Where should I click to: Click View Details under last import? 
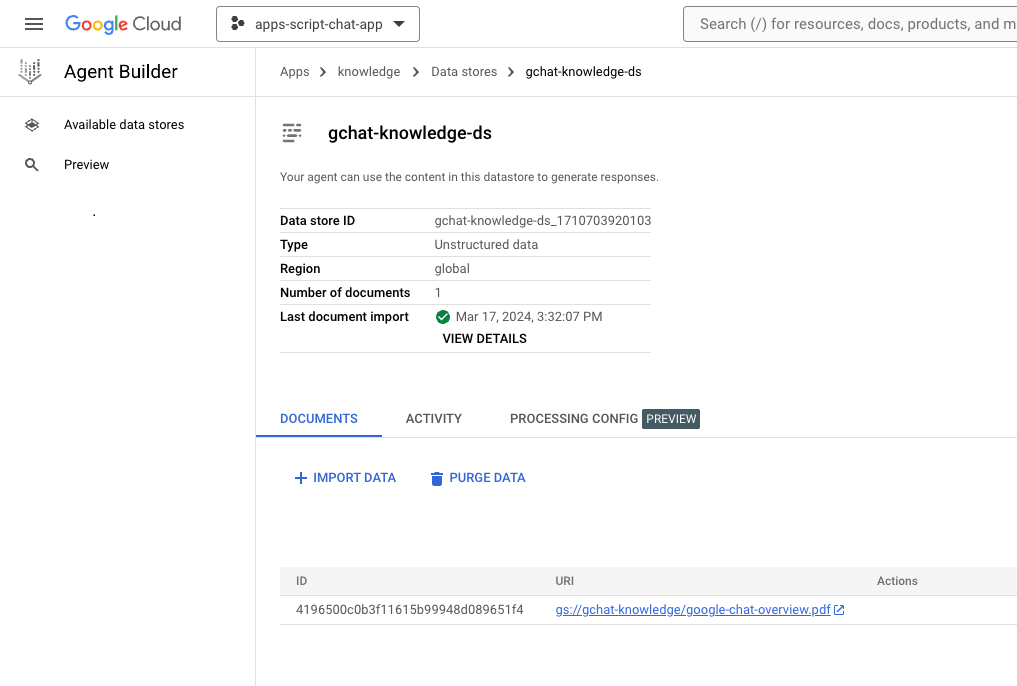point(484,339)
